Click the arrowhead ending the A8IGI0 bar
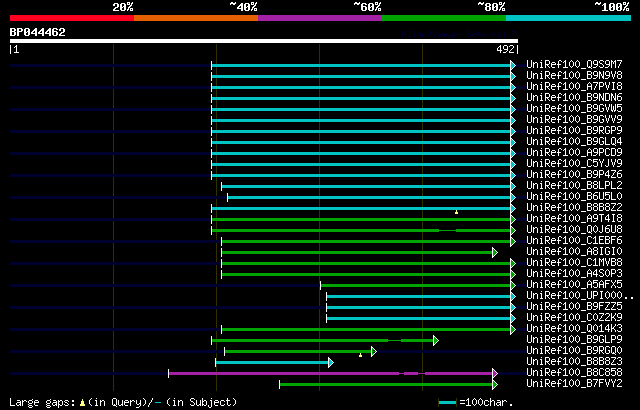This screenshot has width=640, height=410. (495, 253)
